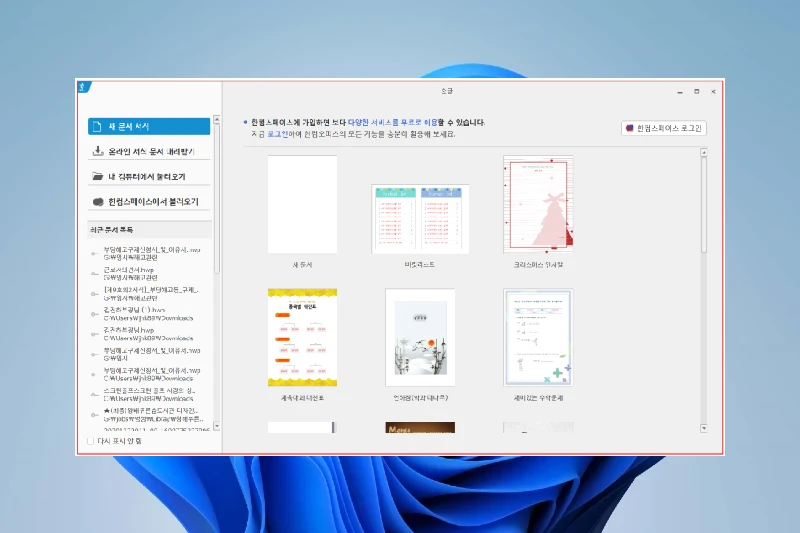The height and width of the screenshot is (533, 800).
Task: Open 온라인 서식 문서 내려받기 download option
Action: [148, 151]
